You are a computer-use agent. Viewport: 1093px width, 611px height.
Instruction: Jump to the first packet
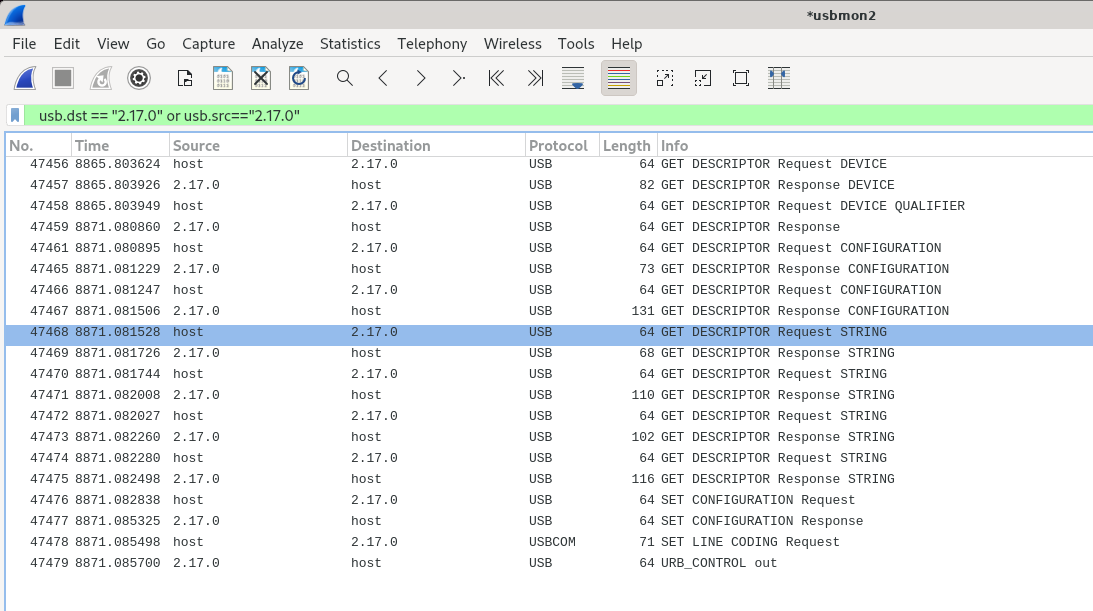[496, 78]
